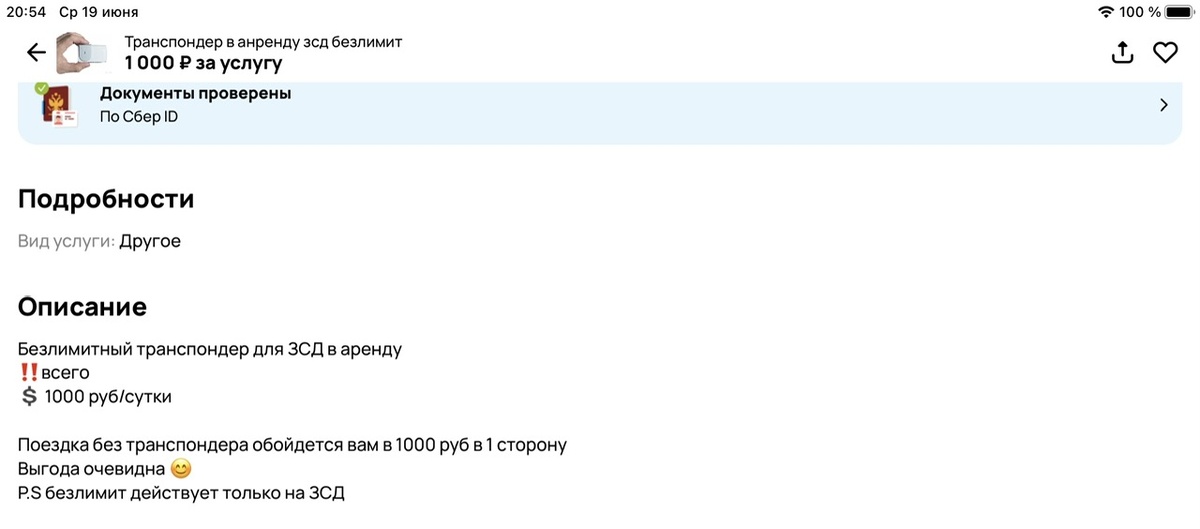Tap the Wi-Fi status icon
The width and height of the screenshot is (1200, 529).
click(x=1105, y=12)
